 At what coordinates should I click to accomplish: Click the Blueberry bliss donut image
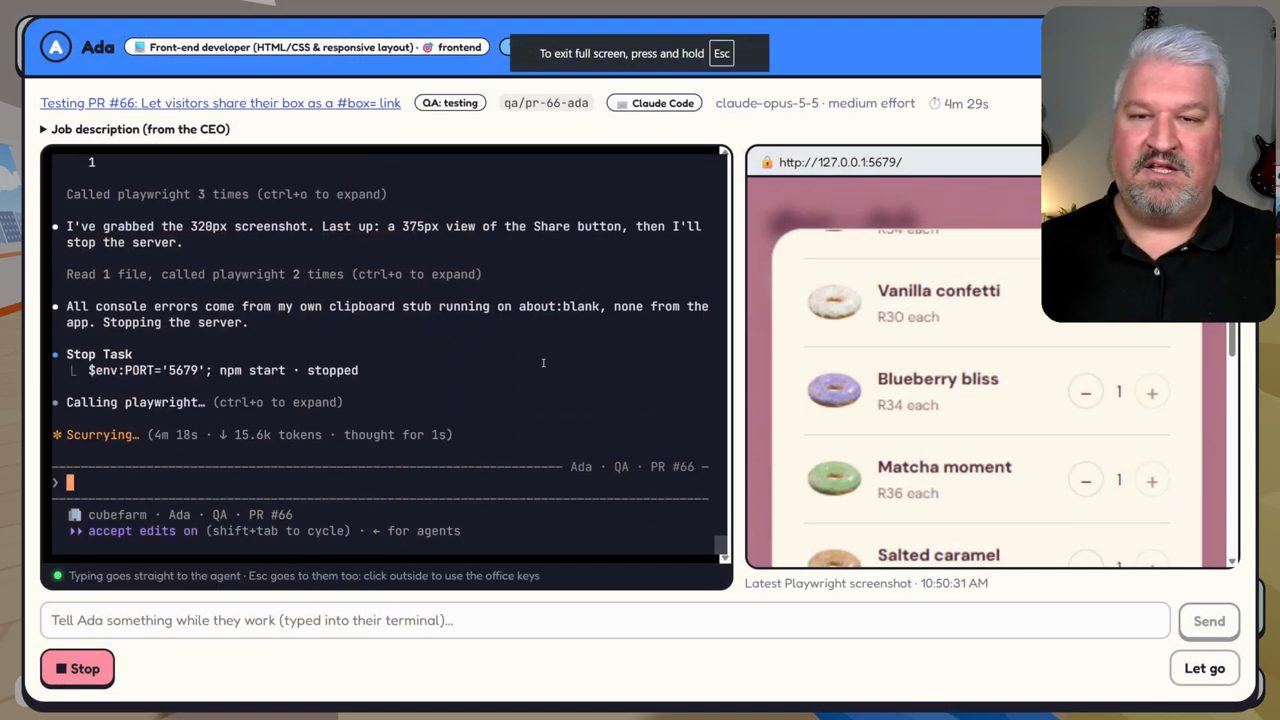coord(834,390)
